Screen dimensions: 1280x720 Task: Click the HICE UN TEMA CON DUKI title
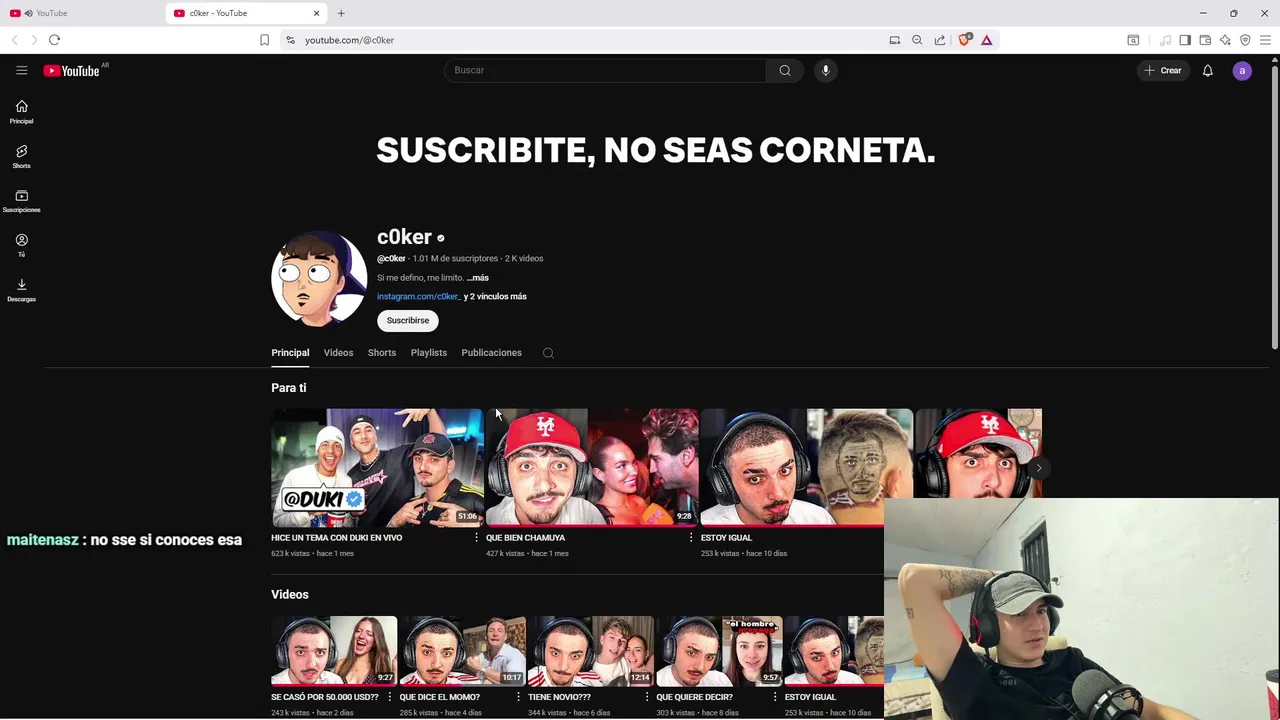tap(337, 538)
